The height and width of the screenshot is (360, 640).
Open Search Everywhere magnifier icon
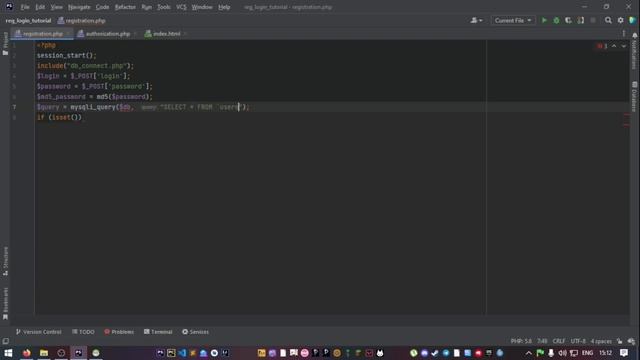click(x=608, y=20)
